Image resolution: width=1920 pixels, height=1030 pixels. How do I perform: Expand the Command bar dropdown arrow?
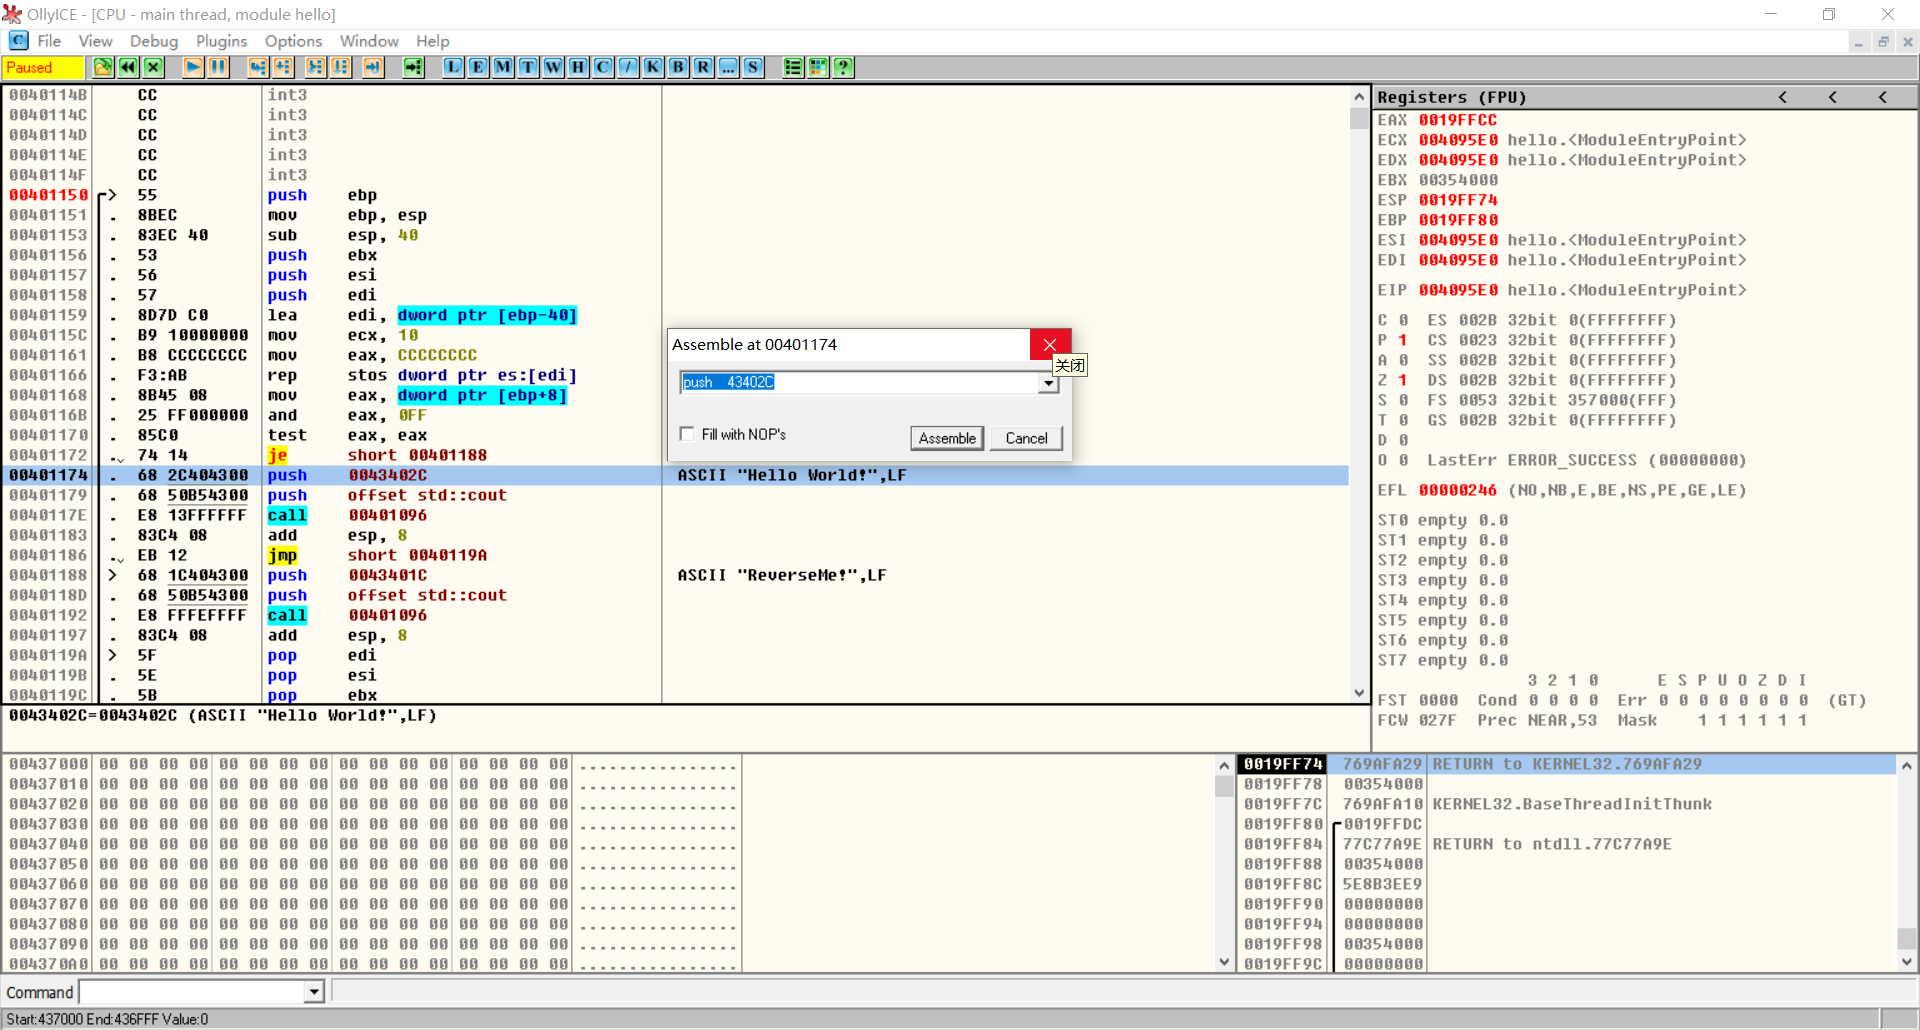click(314, 992)
